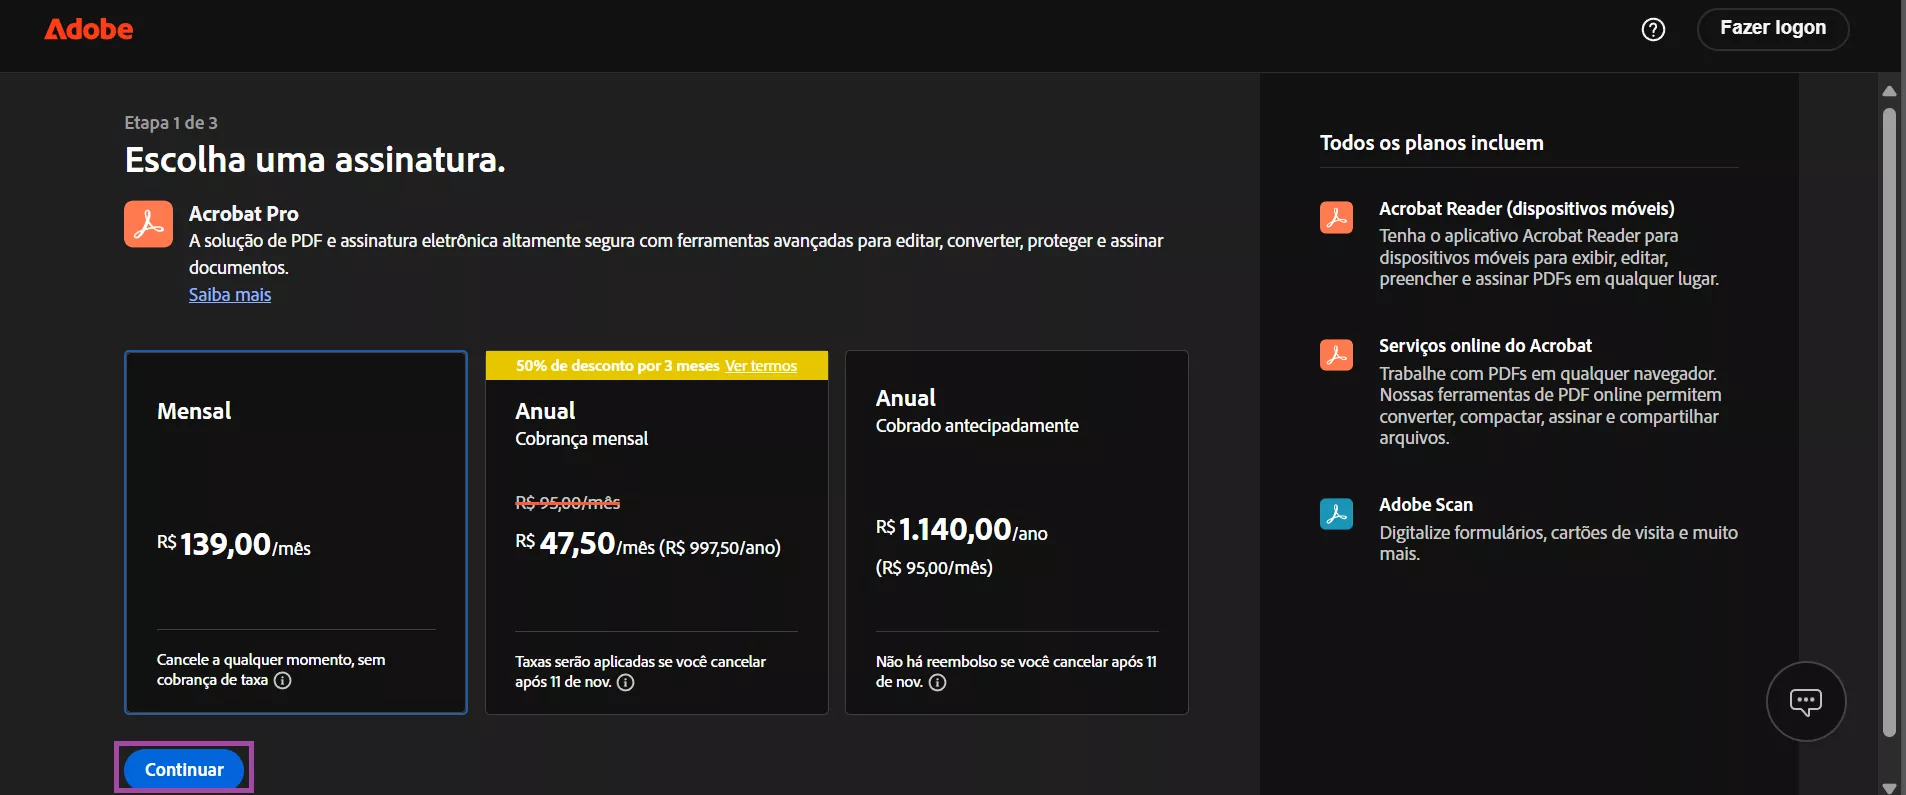Viewport: 1906px width, 795px height.
Task: Select the Anual Cobrado antecipadamente plan card
Action: [x=1017, y=532]
